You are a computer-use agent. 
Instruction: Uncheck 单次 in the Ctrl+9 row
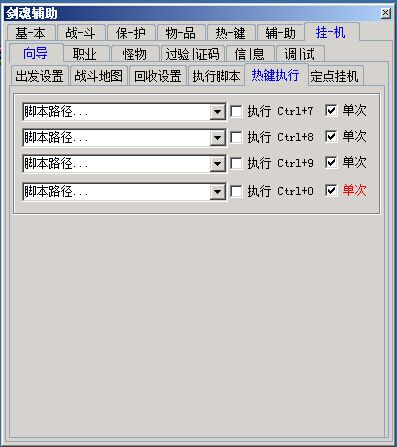pyautogui.click(x=331, y=162)
